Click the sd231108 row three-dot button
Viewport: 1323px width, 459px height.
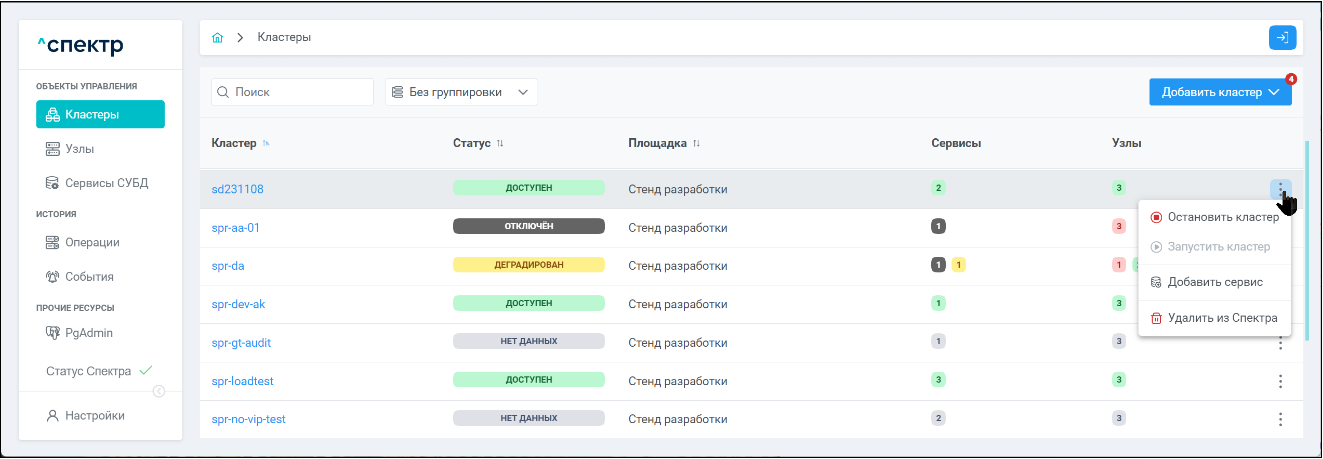point(1280,188)
